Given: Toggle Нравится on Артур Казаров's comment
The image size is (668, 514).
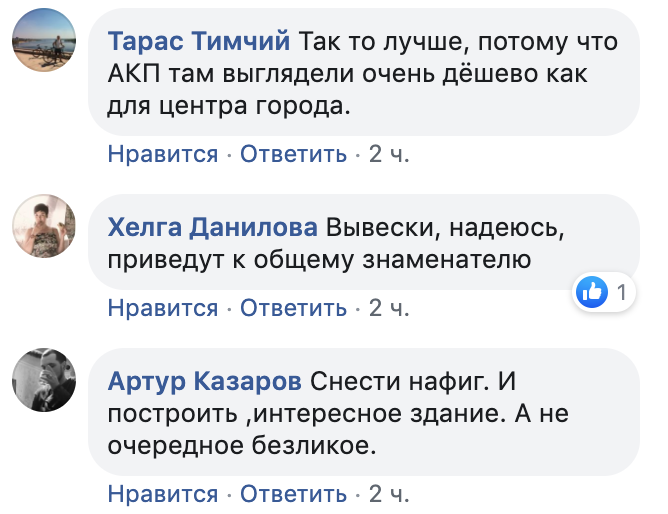Looking at the screenshot, I should [162, 493].
